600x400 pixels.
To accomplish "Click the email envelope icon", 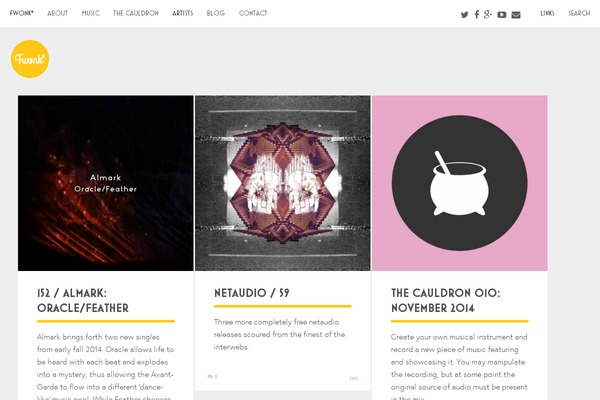I will tap(516, 15).
